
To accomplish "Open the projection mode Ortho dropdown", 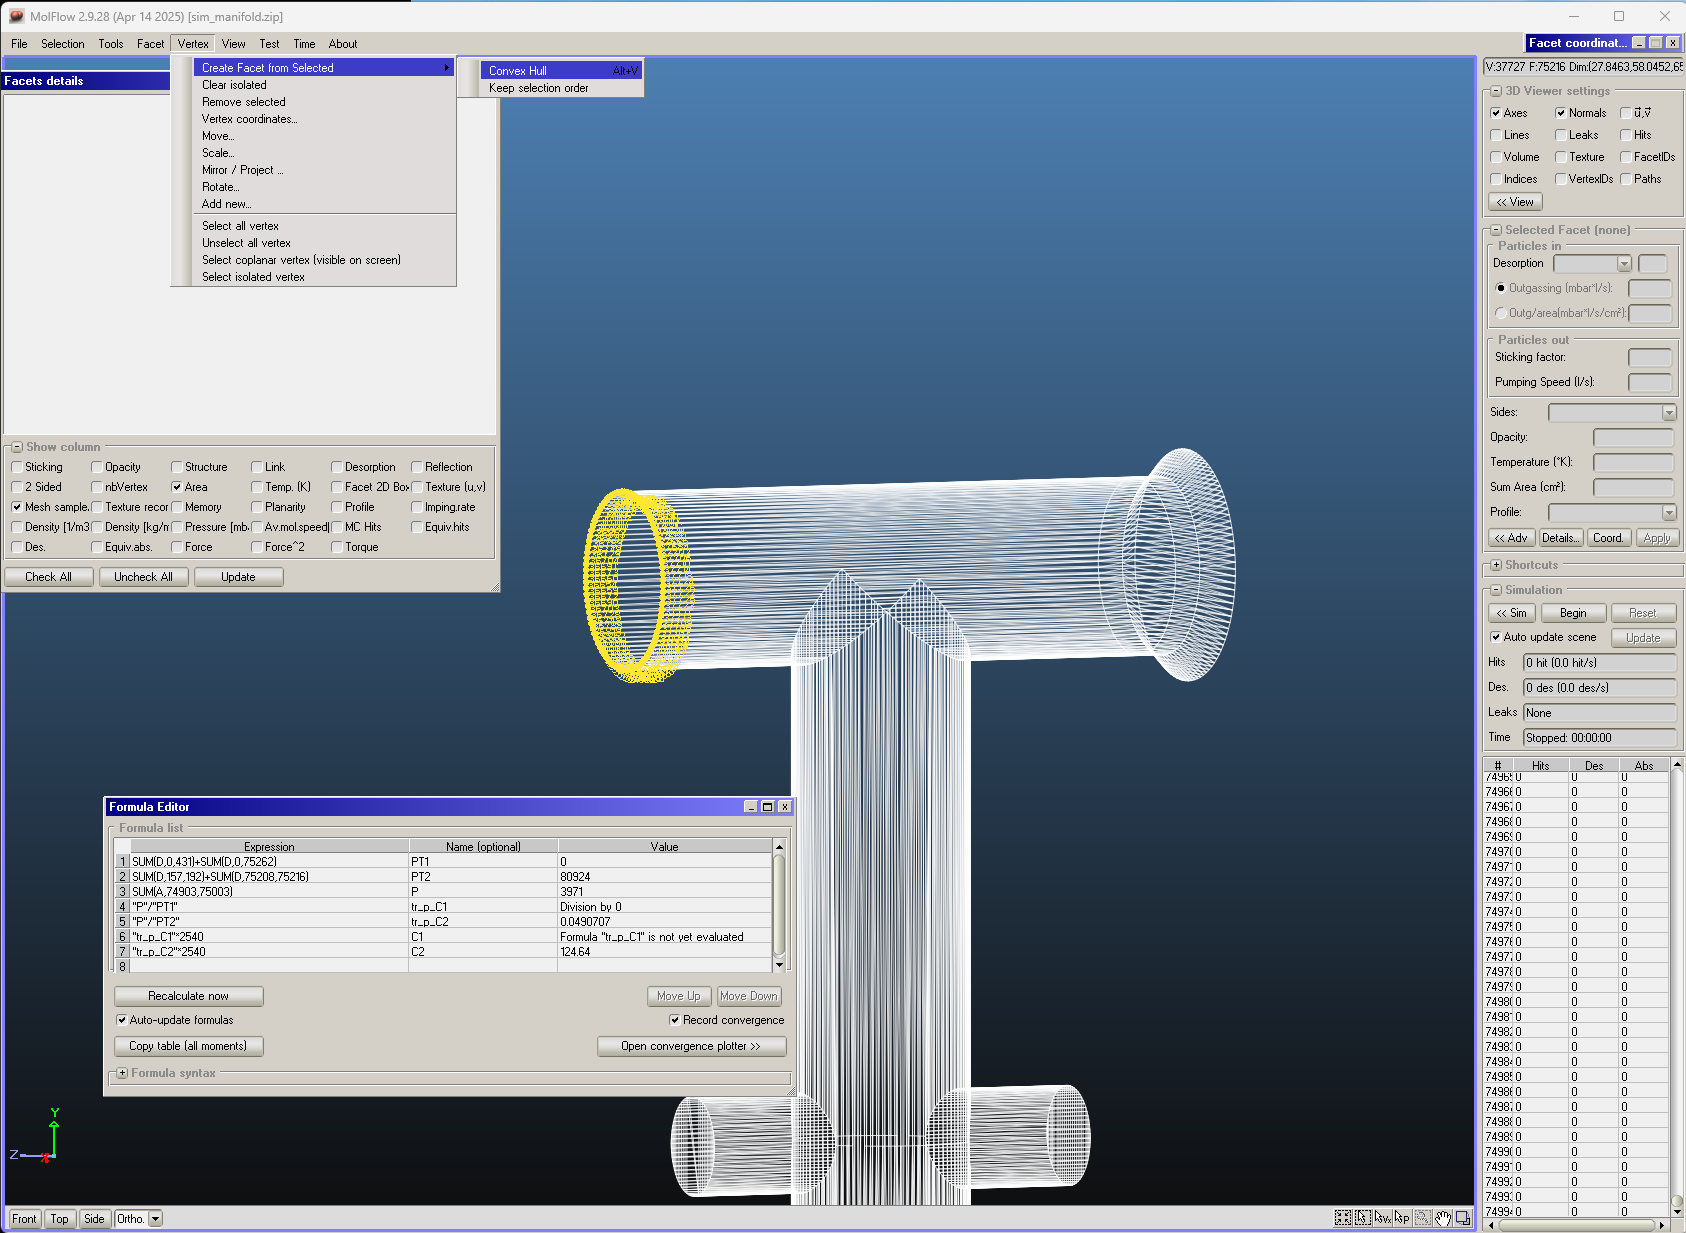I will 155,1219.
